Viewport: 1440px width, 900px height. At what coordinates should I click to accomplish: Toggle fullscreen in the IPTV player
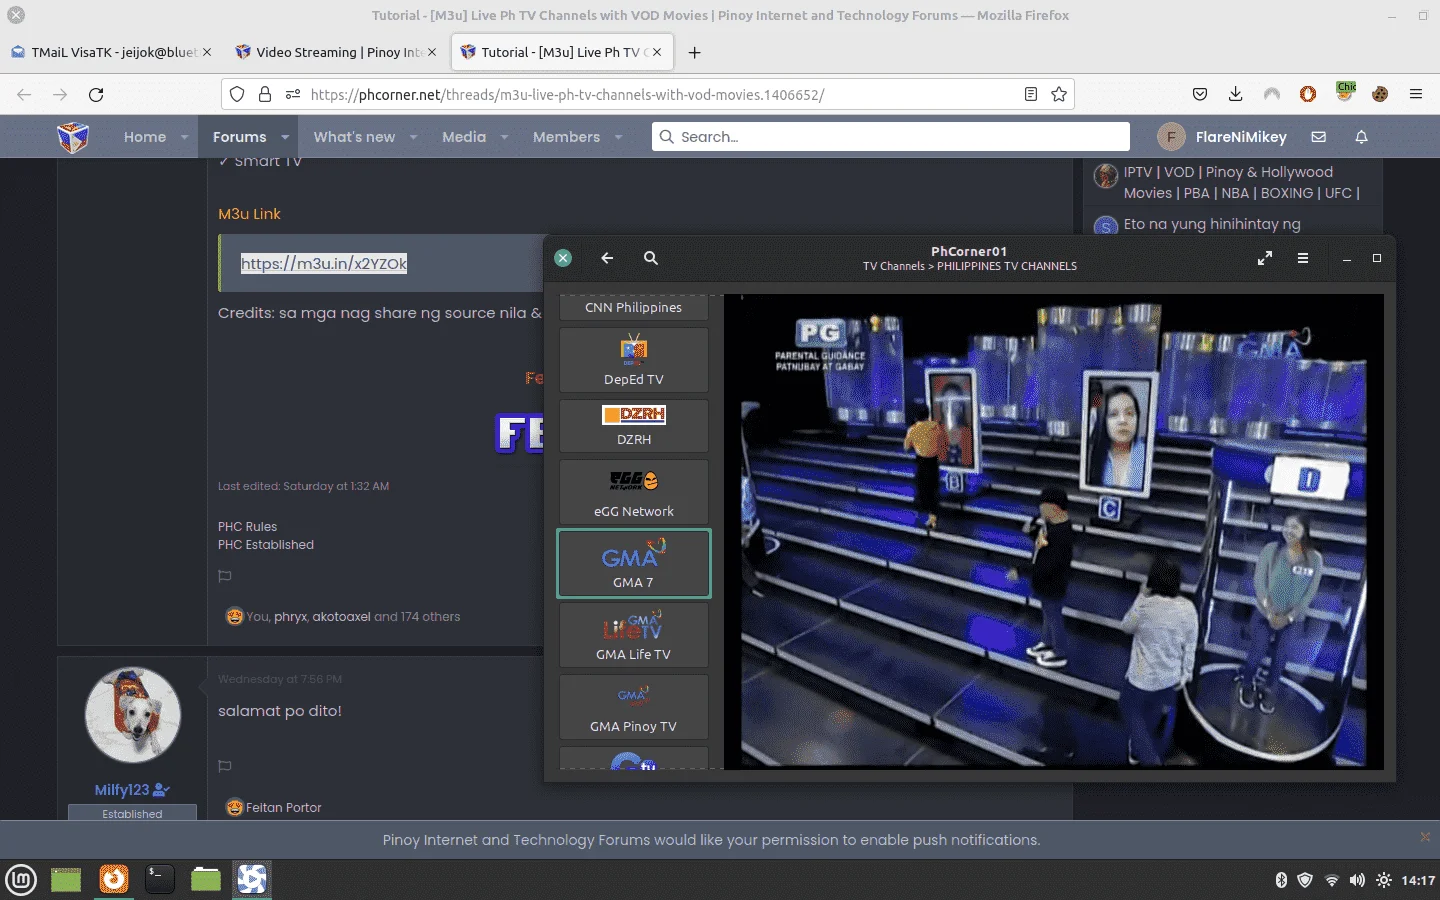coord(1265,258)
